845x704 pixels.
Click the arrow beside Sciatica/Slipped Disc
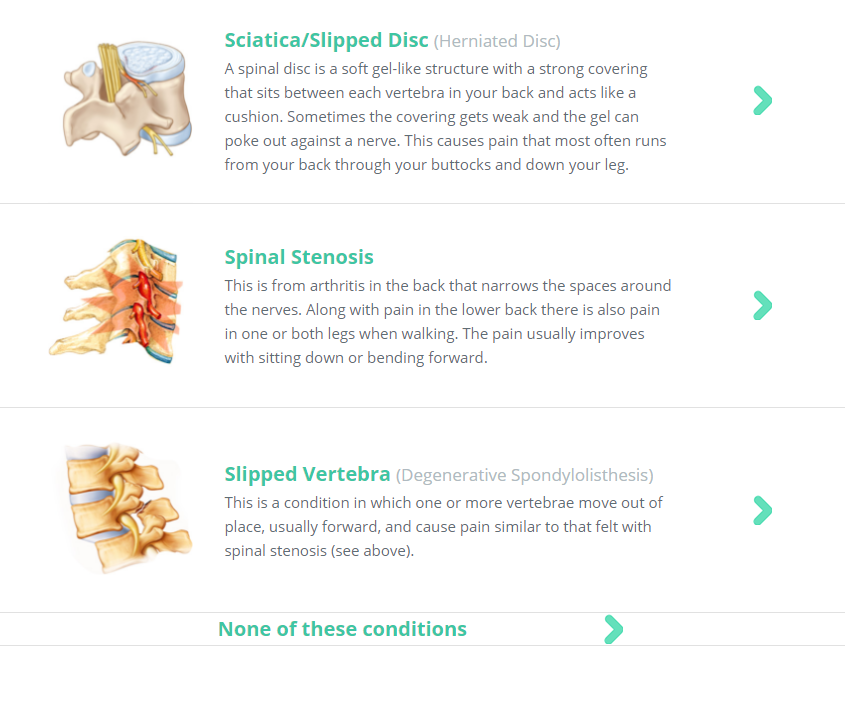[x=762, y=100]
